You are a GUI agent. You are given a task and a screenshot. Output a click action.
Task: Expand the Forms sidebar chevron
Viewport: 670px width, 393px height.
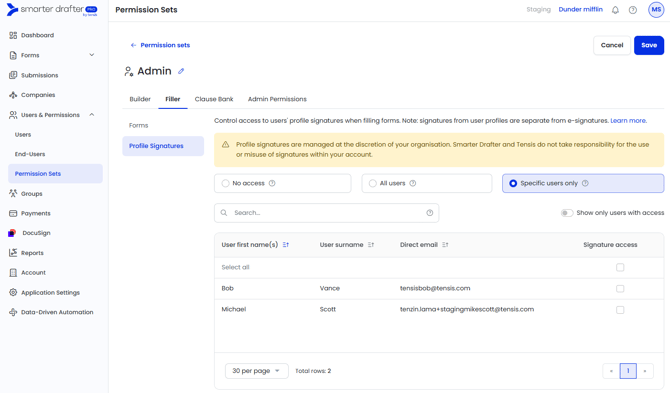click(91, 55)
